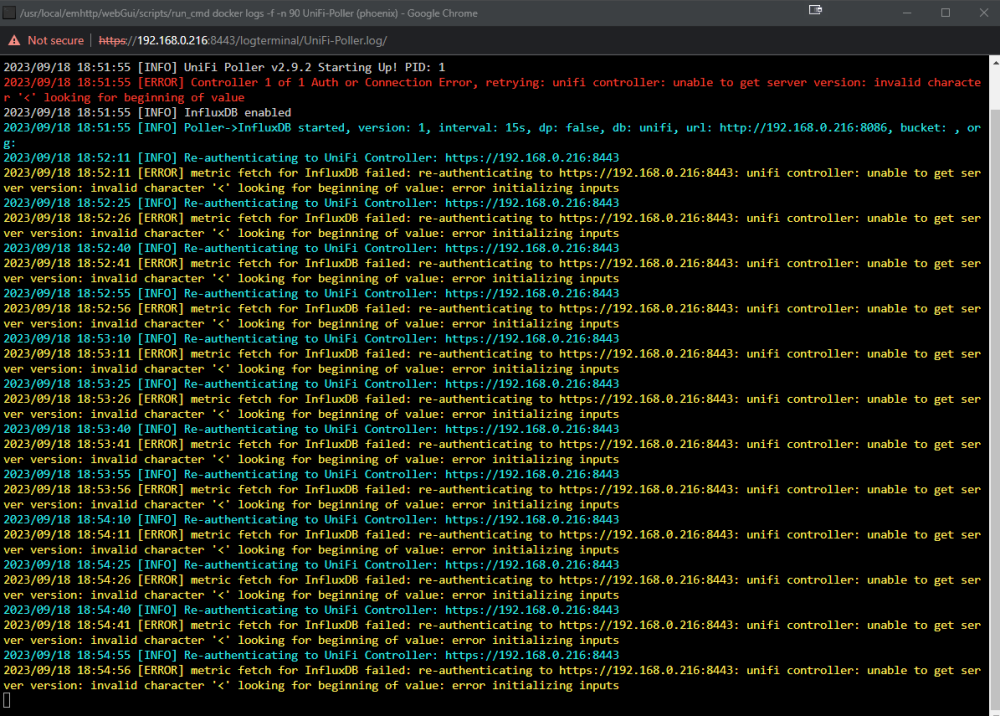The image size is (1000, 716).
Task: Click the scrollbar down arrow
Action: click(995, 712)
